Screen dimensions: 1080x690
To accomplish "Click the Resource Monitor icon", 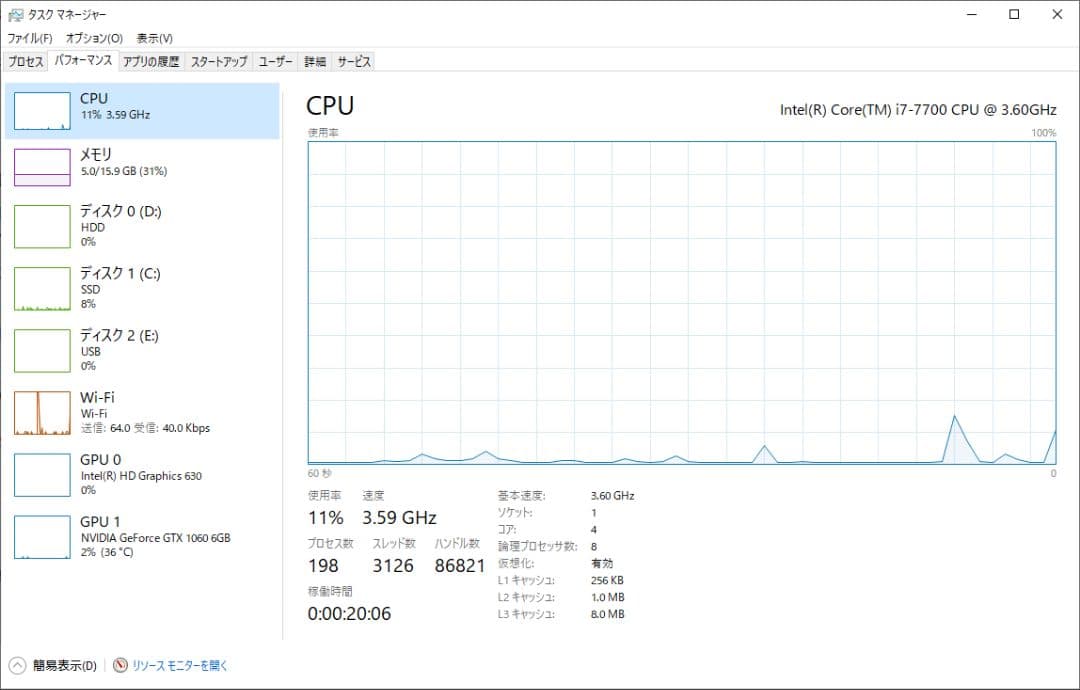I will coord(121,665).
